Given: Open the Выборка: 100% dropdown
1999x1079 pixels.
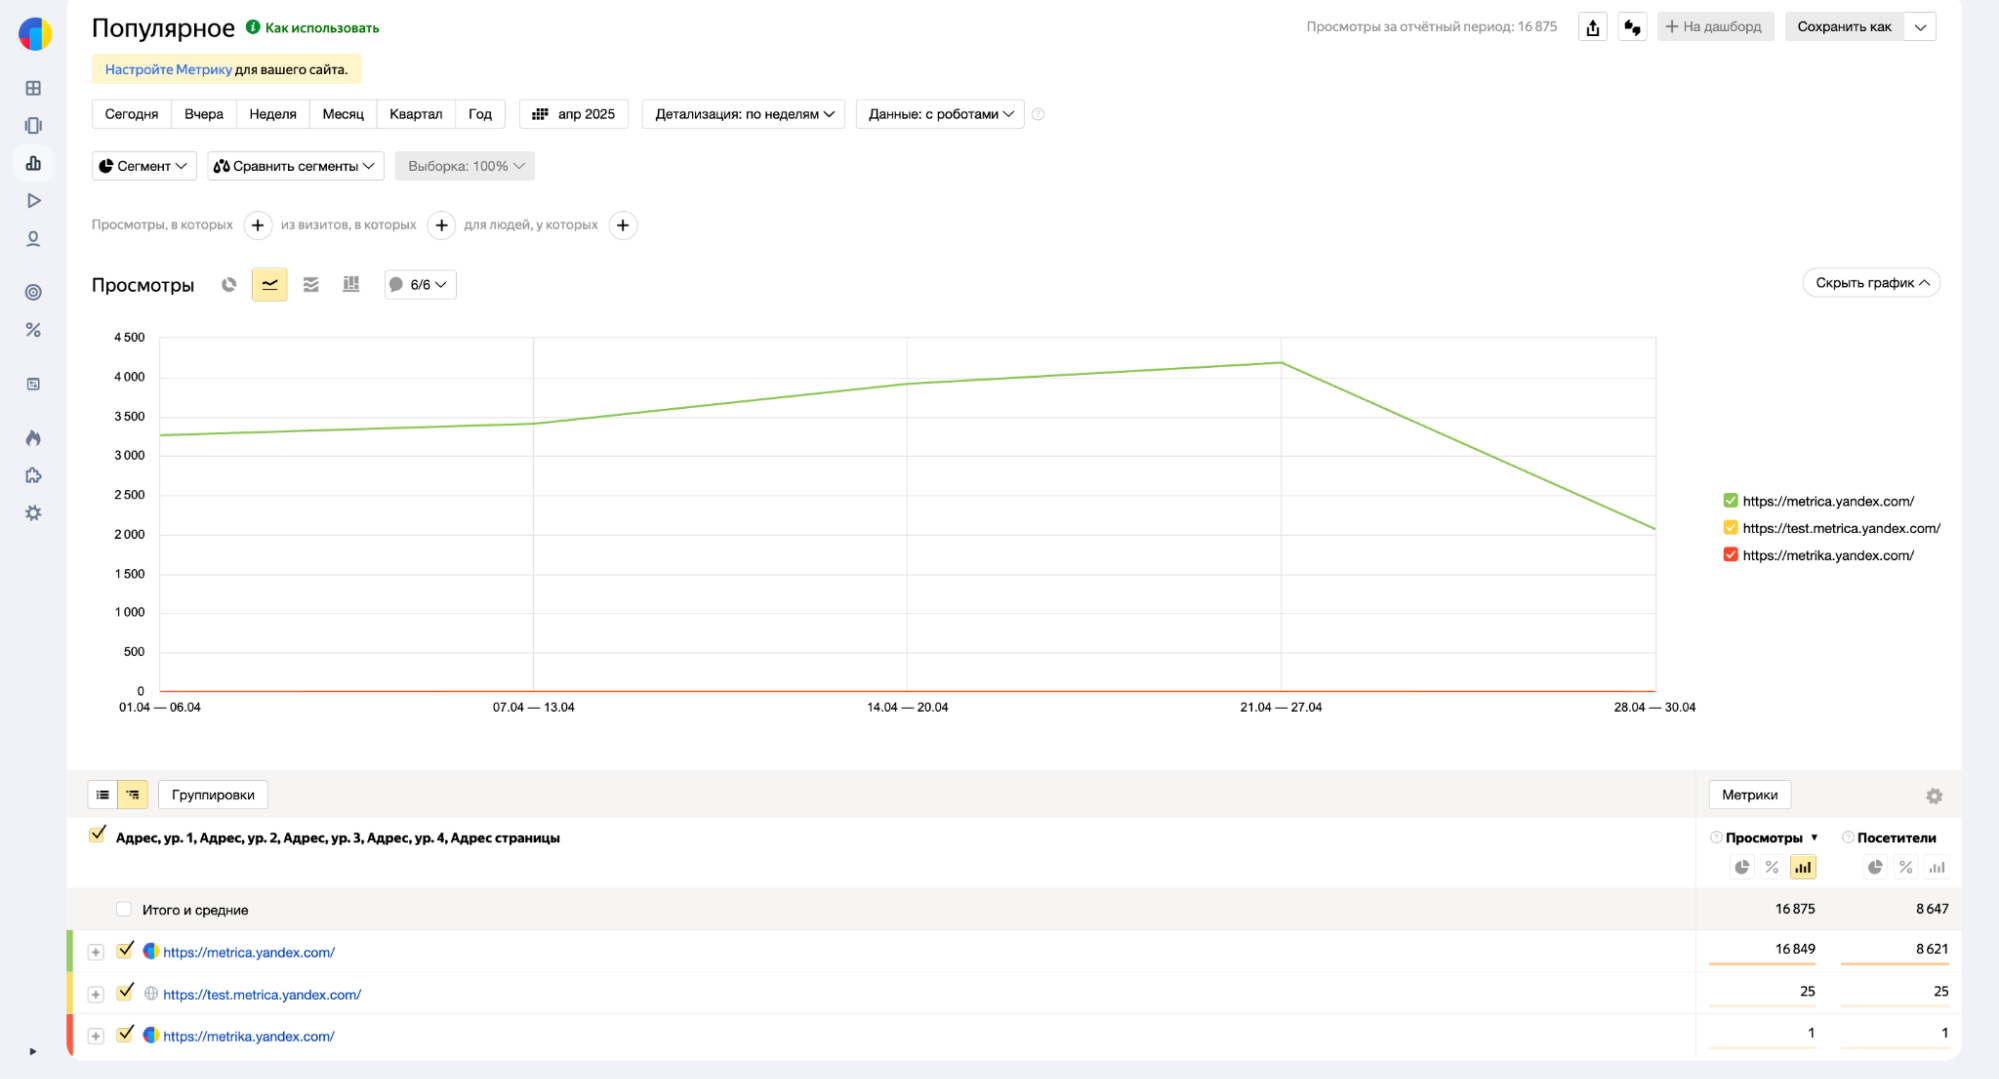Looking at the screenshot, I should [465, 166].
